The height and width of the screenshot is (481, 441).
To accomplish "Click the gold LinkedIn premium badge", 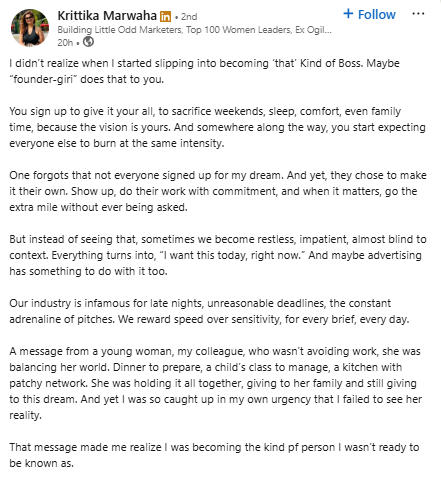I will (x=165, y=16).
